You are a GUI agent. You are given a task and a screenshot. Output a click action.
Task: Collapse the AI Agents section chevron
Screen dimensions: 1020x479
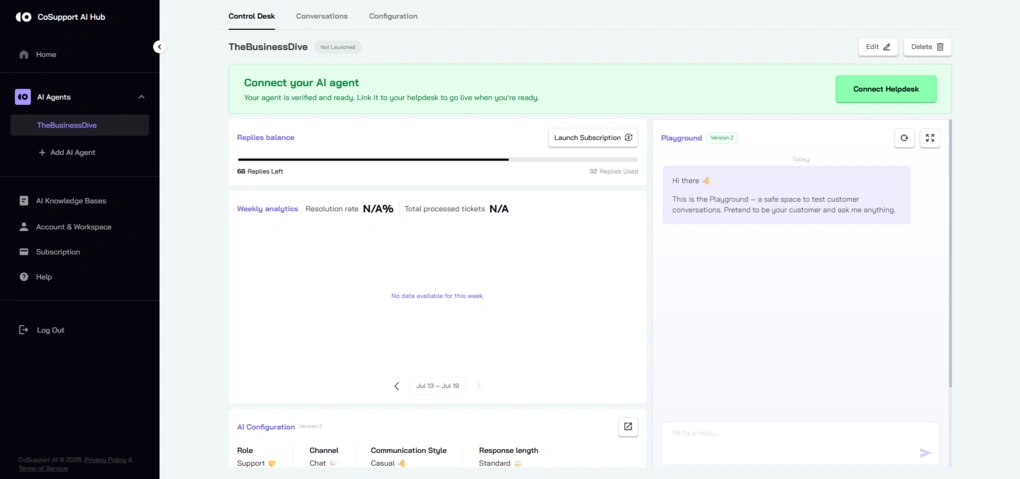141,97
